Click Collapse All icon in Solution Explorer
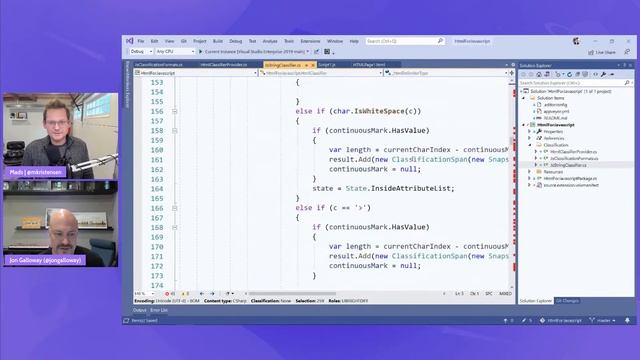640x360 pixels. (578, 74)
